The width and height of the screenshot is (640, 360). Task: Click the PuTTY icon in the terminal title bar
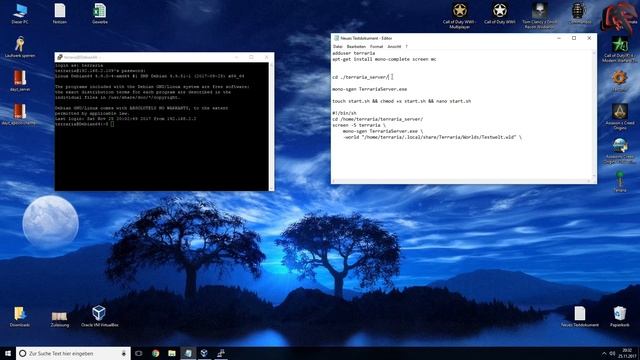click(60, 57)
